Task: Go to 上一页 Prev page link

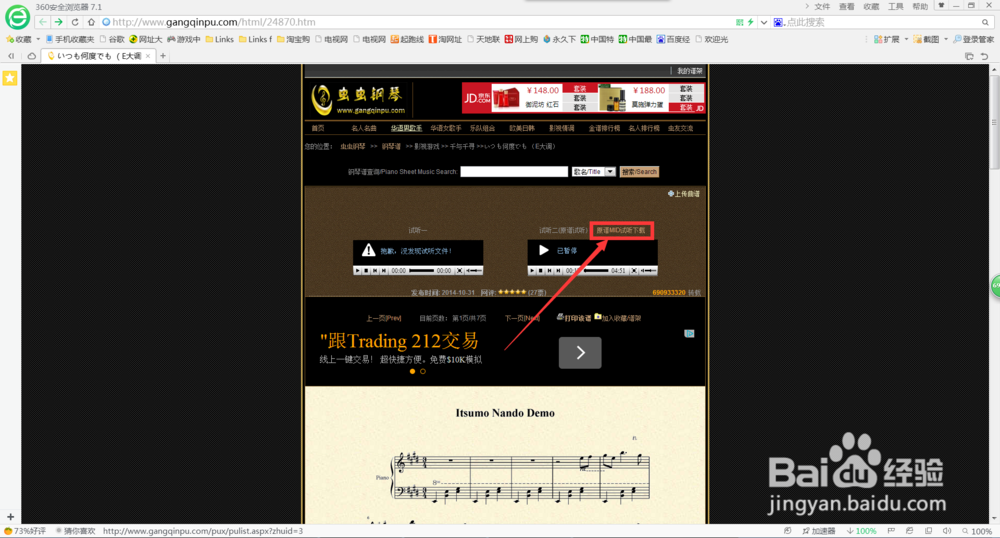Action: pos(383,318)
